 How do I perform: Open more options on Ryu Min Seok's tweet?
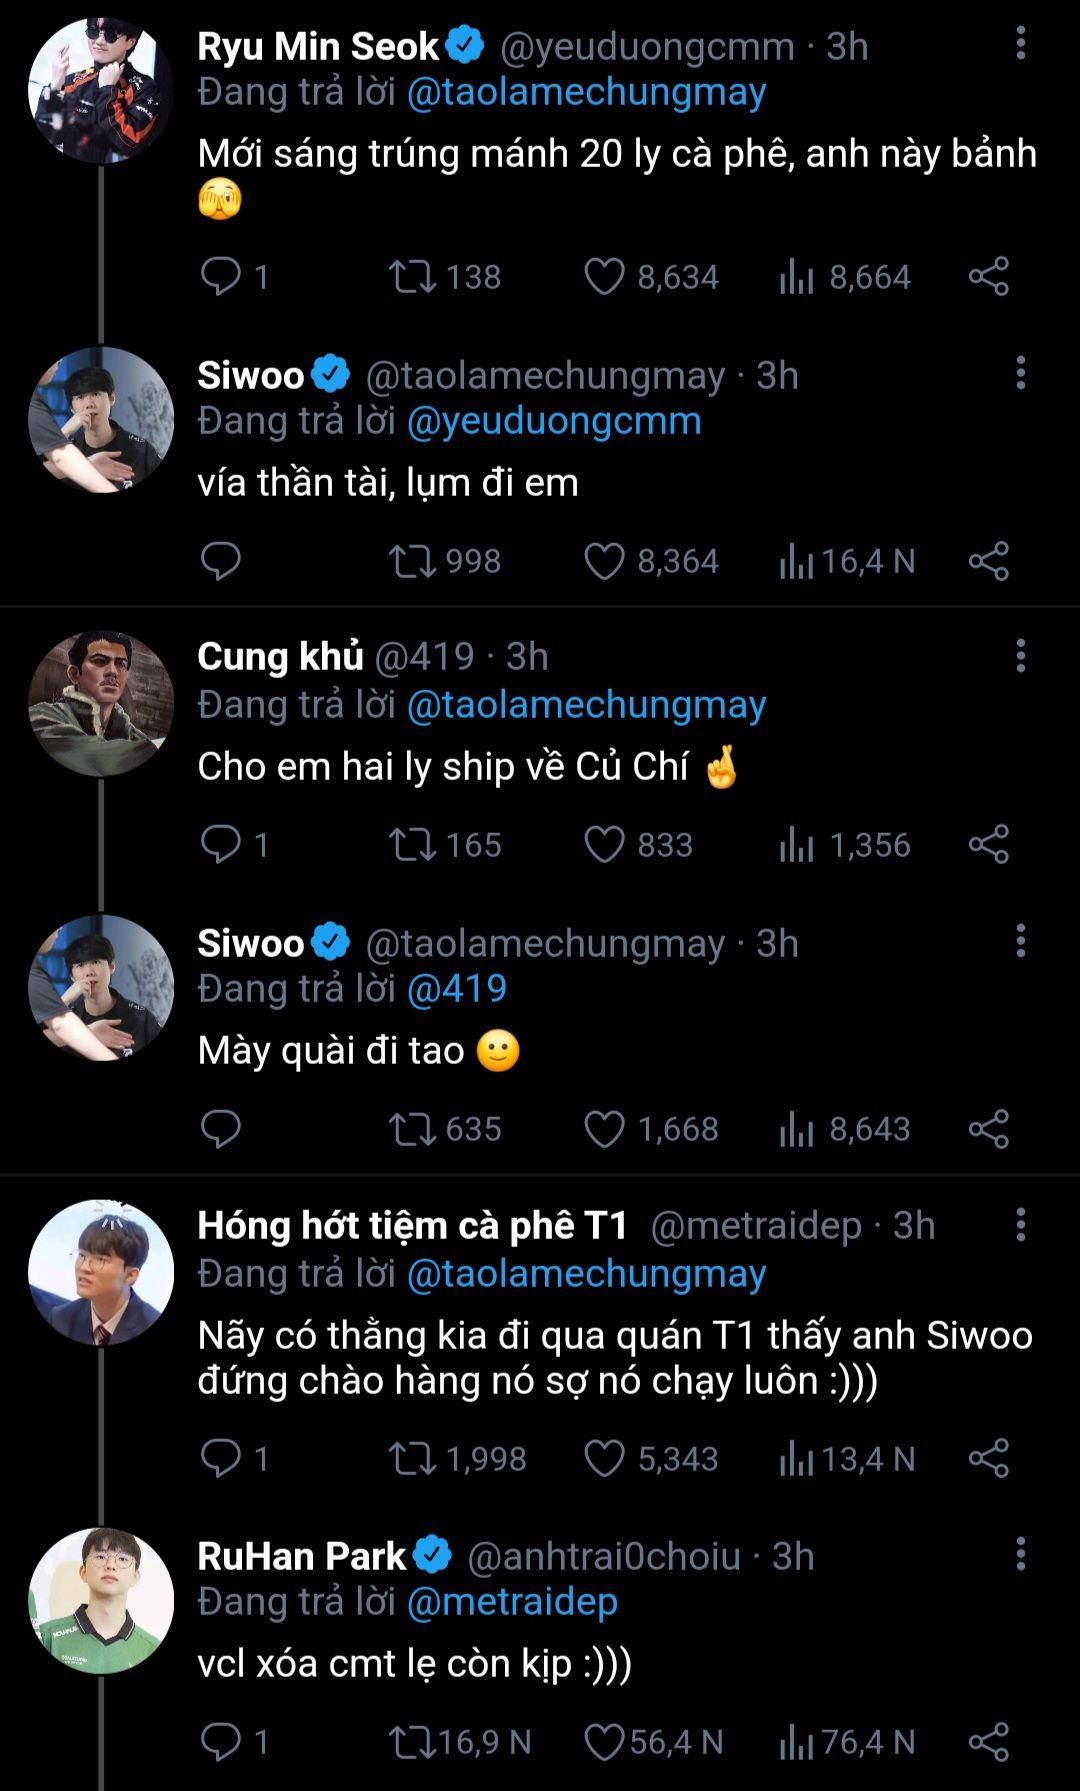1020,43
